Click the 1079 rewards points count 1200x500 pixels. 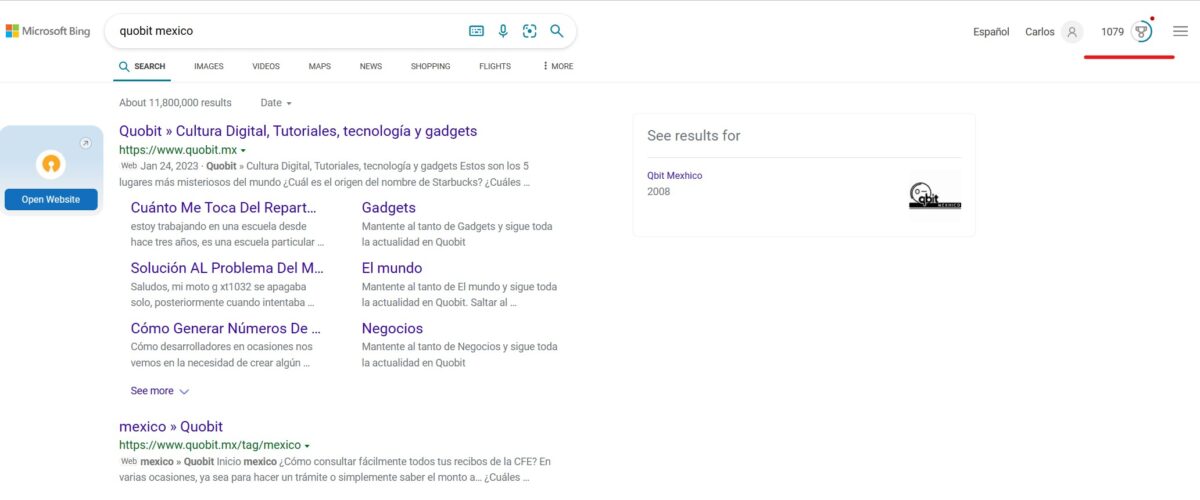(1112, 32)
